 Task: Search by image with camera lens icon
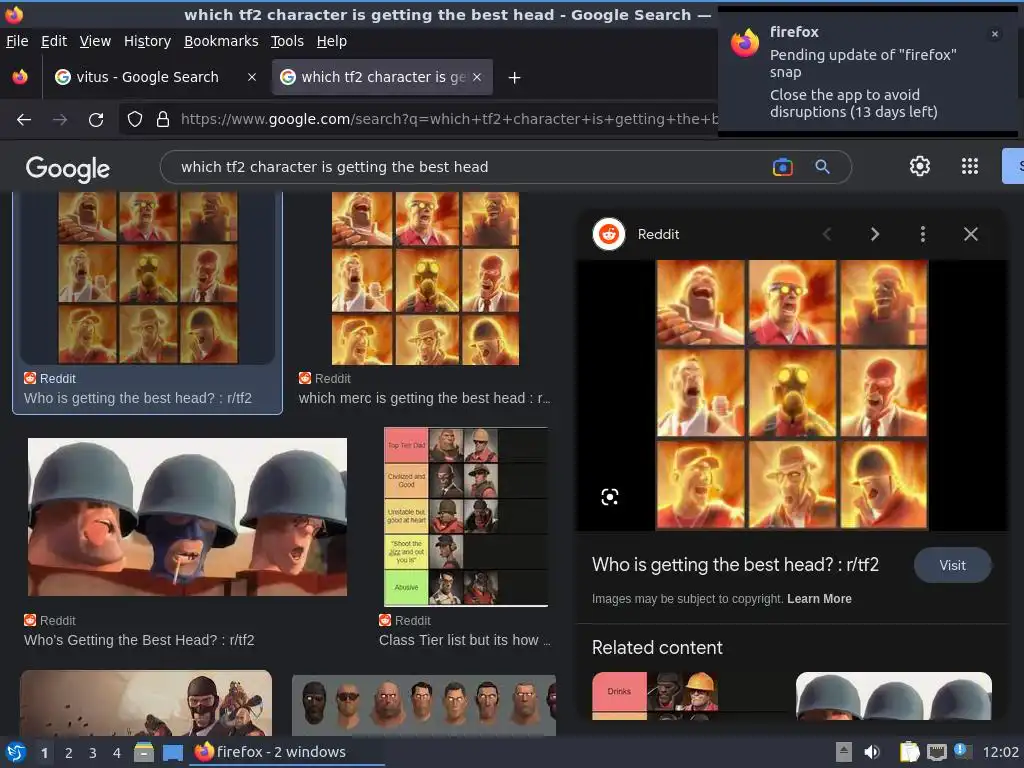coord(782,167)
